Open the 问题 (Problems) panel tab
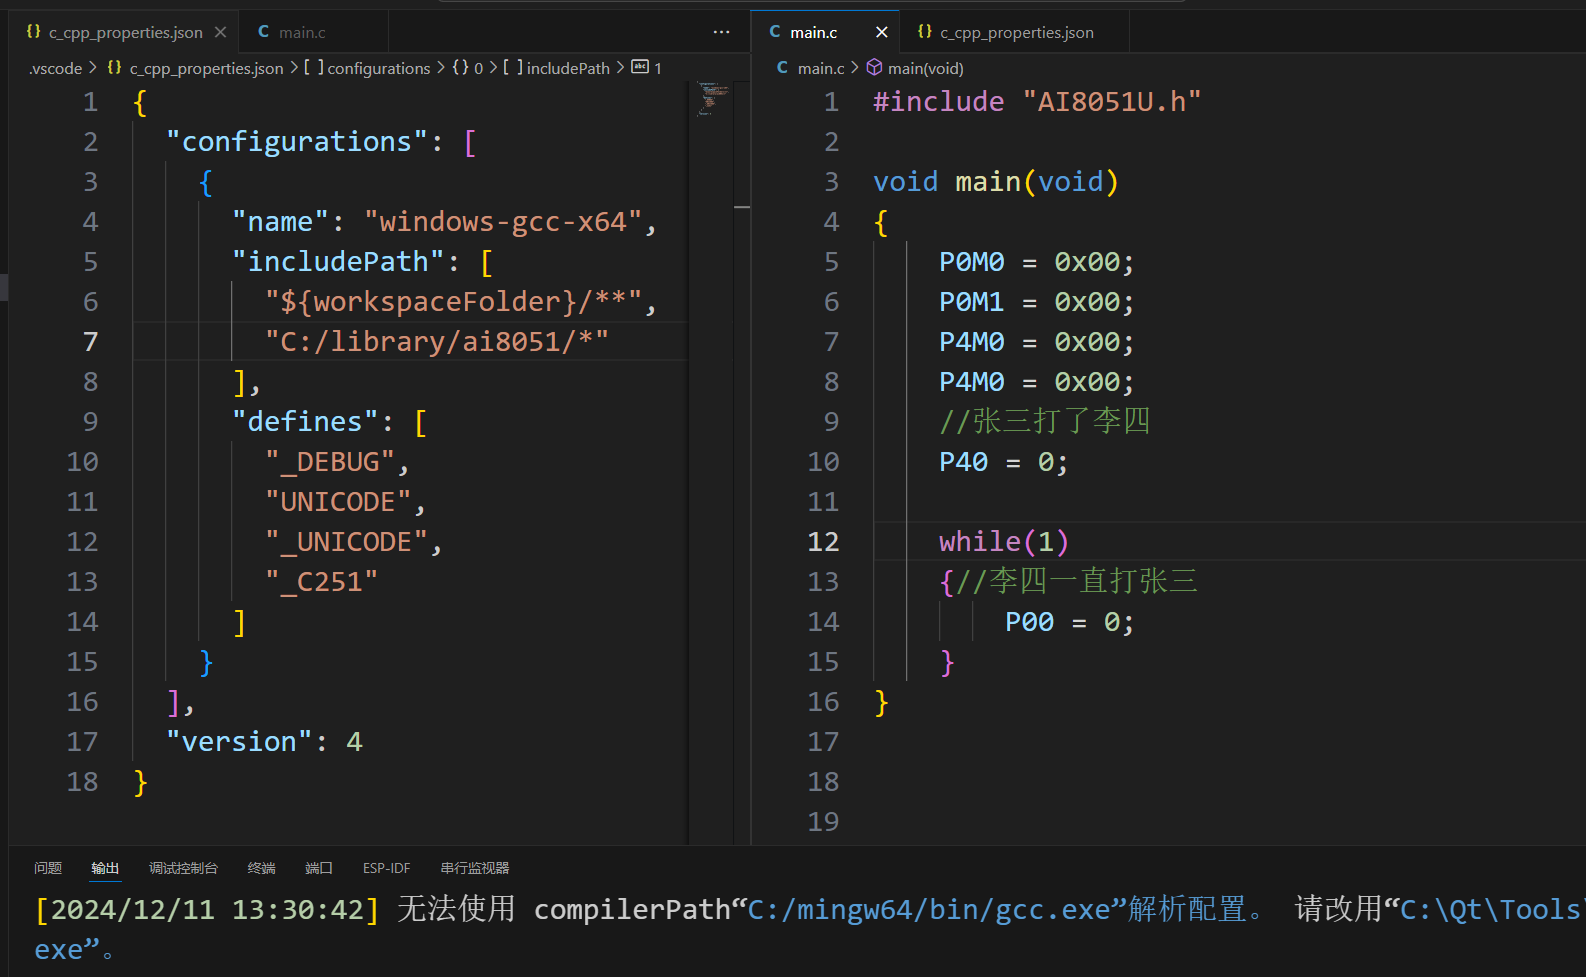This screenshot has width=1586, height=977. [x=48, y=868]
